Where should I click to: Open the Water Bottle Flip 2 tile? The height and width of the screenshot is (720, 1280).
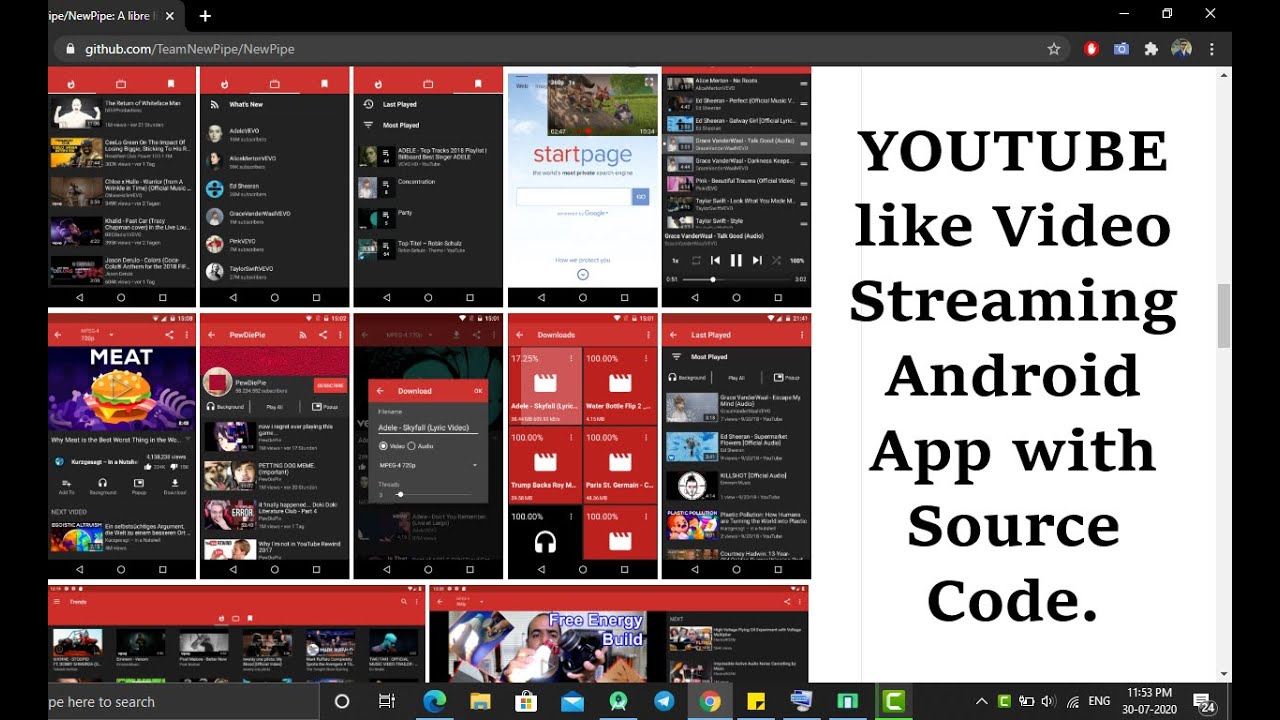[x=619, y=387]
